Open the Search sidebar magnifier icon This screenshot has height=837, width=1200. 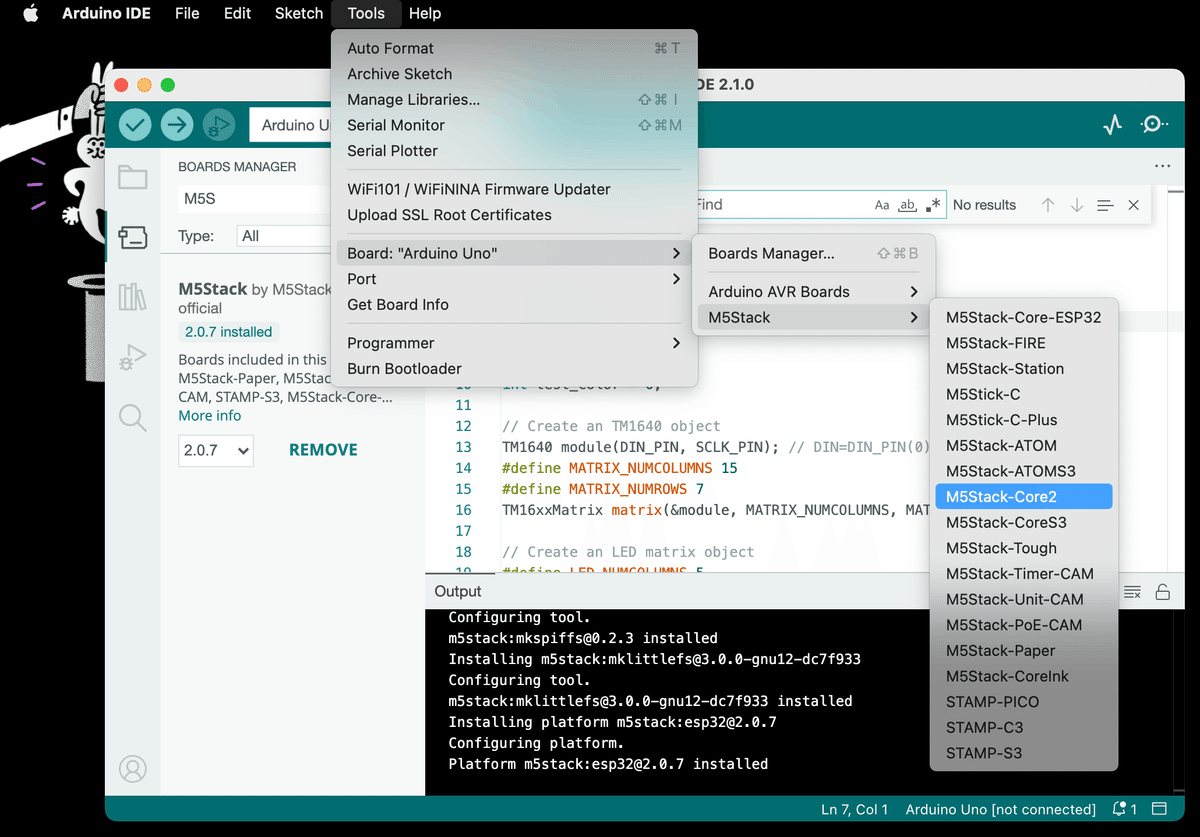(132, 417)
